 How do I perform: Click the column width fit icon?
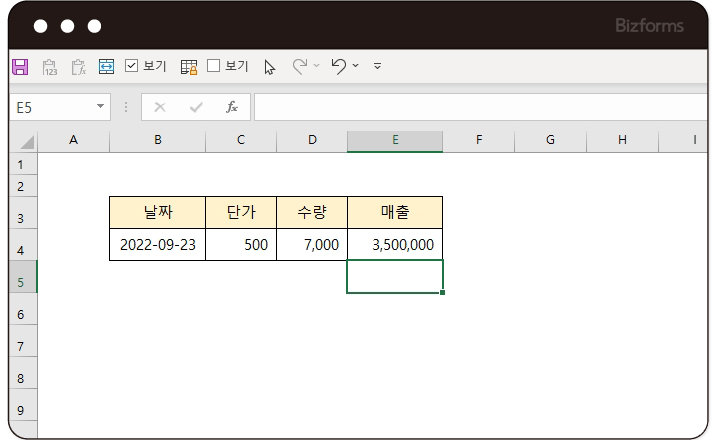pyautogui.click(x=106, y=67)
